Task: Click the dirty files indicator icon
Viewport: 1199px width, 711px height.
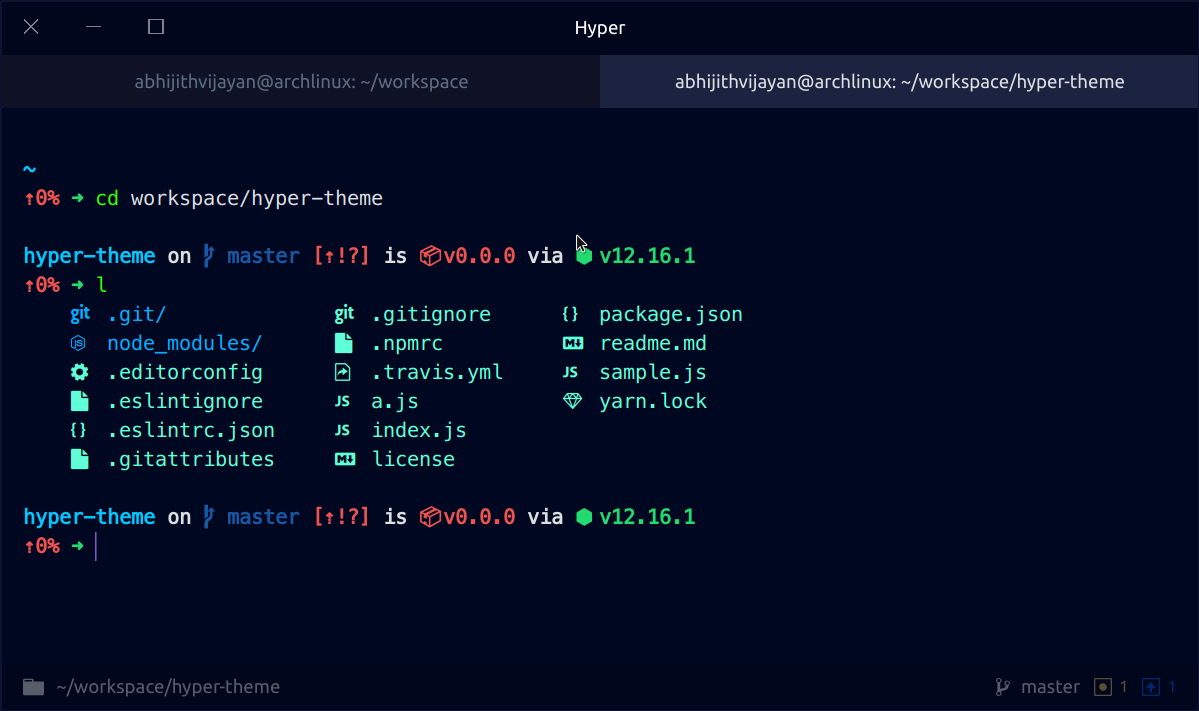Action: coord(1103,687)
